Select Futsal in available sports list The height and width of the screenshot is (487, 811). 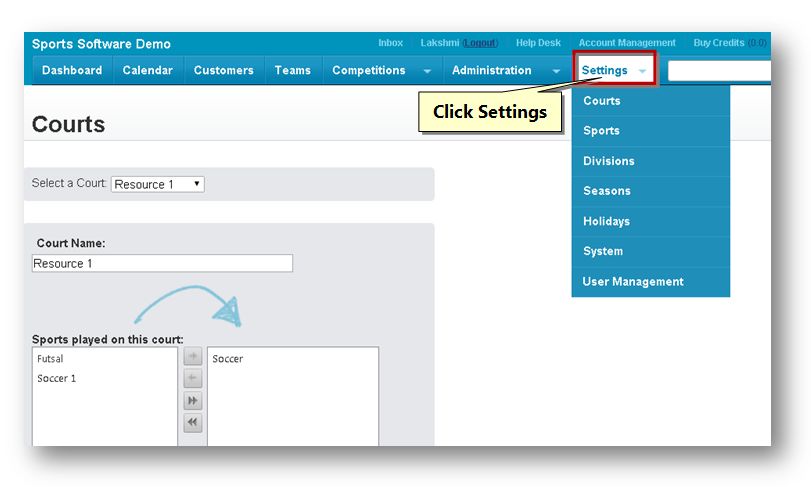coord(50,359)
